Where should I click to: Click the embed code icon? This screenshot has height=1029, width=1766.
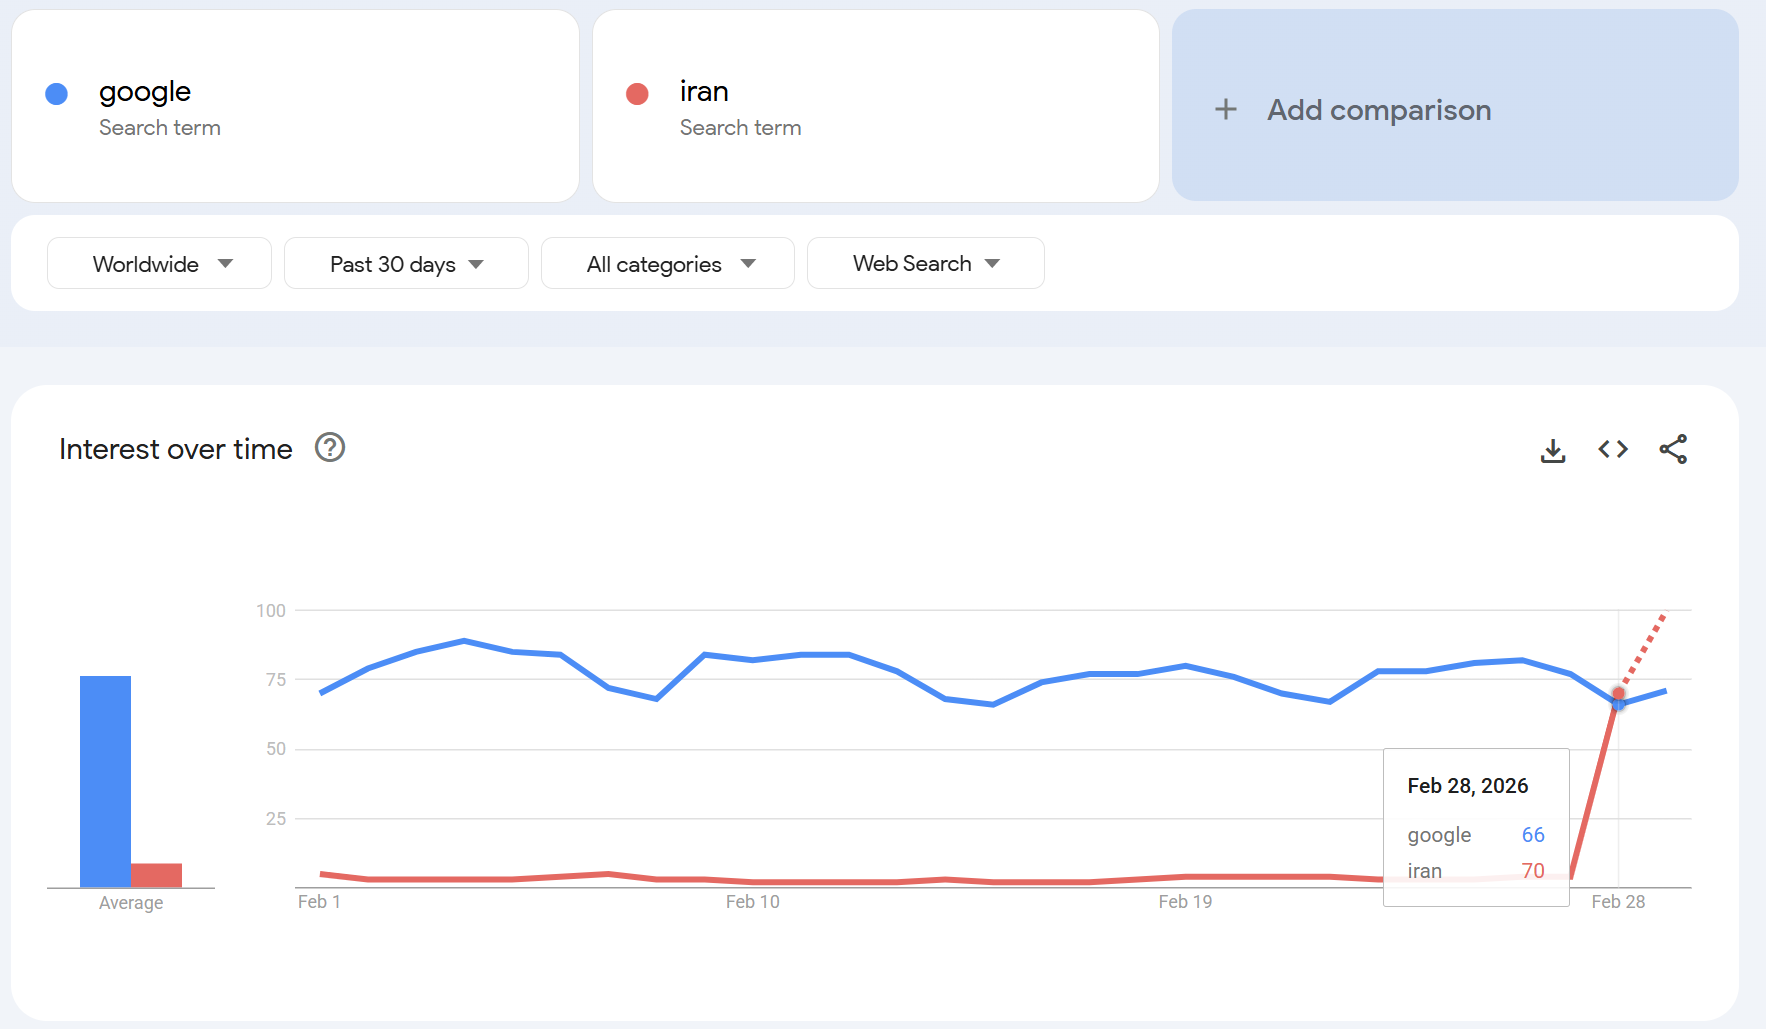(1613, 450)
